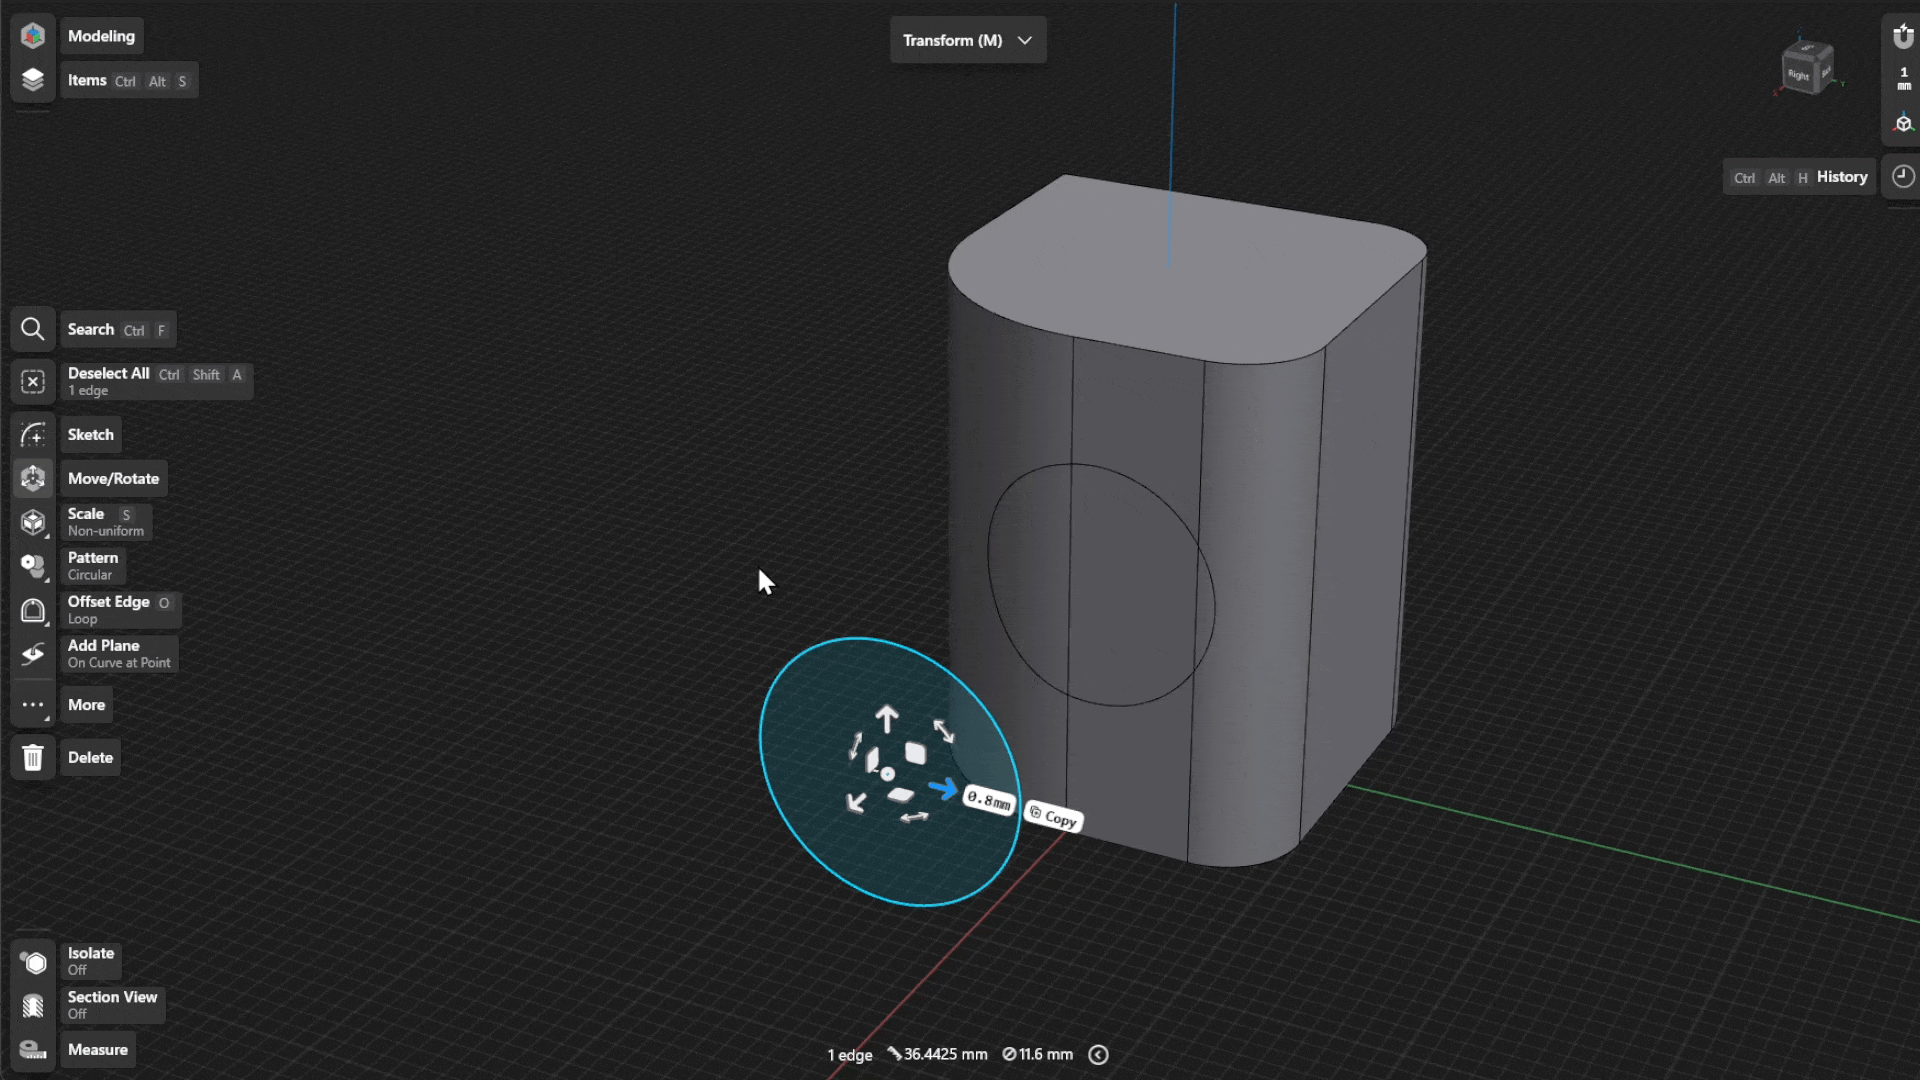Viewport: 1920px width, 1080px height.
Task: Open the Modeling workspace icon
Action: (x=33, y=36)
